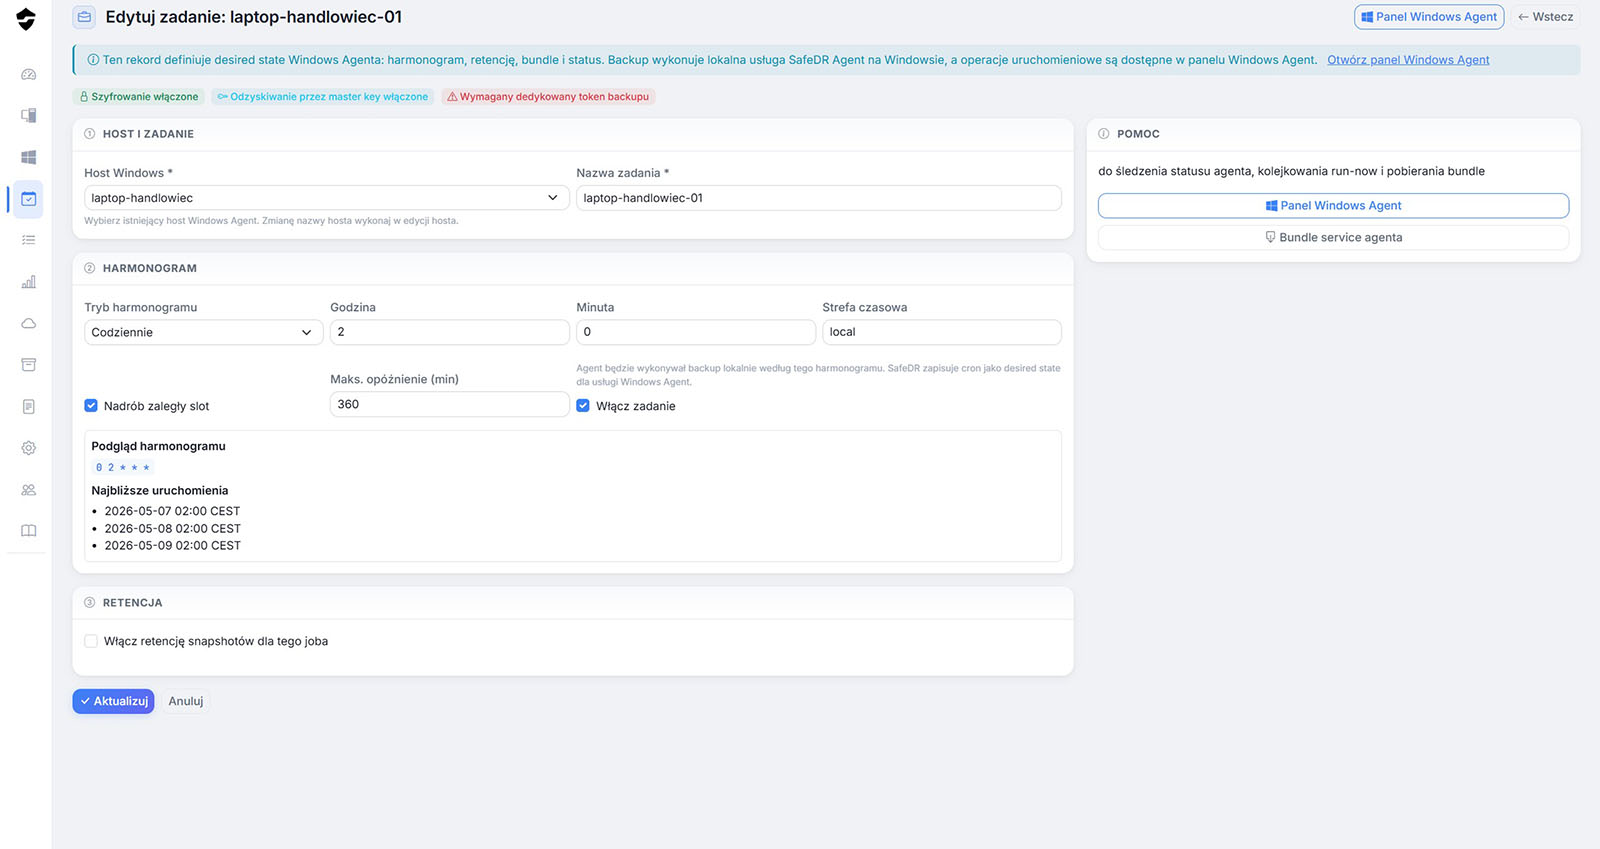Click the 'Szyfrowanie włączone' badge
Image resolution: width=1600 pixels, height=849 pixels.
pos(139,97)
